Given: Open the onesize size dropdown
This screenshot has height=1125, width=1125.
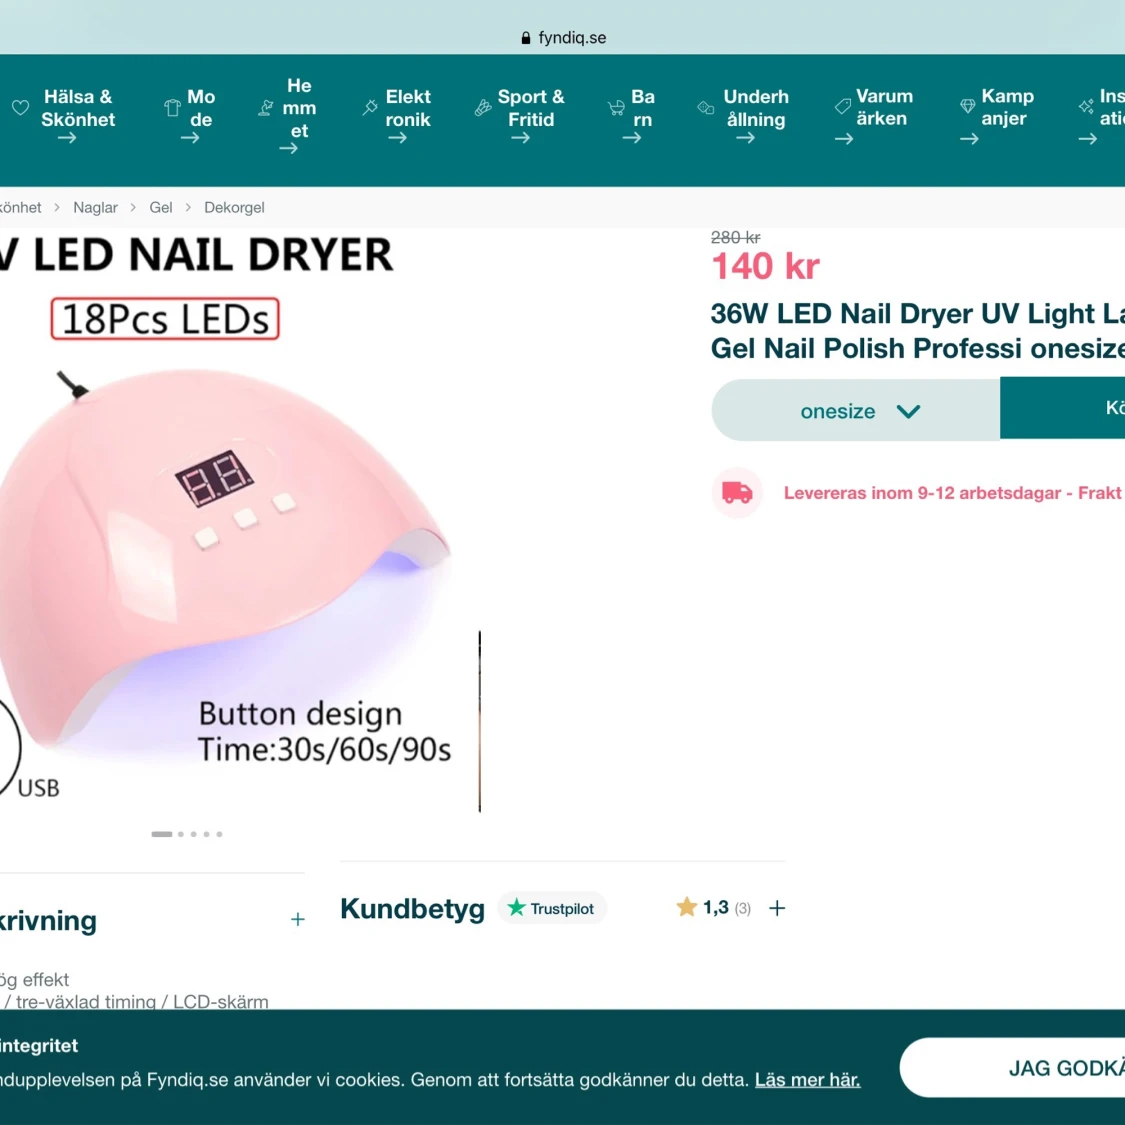Looking at the screenshot, I should point(855,410).
